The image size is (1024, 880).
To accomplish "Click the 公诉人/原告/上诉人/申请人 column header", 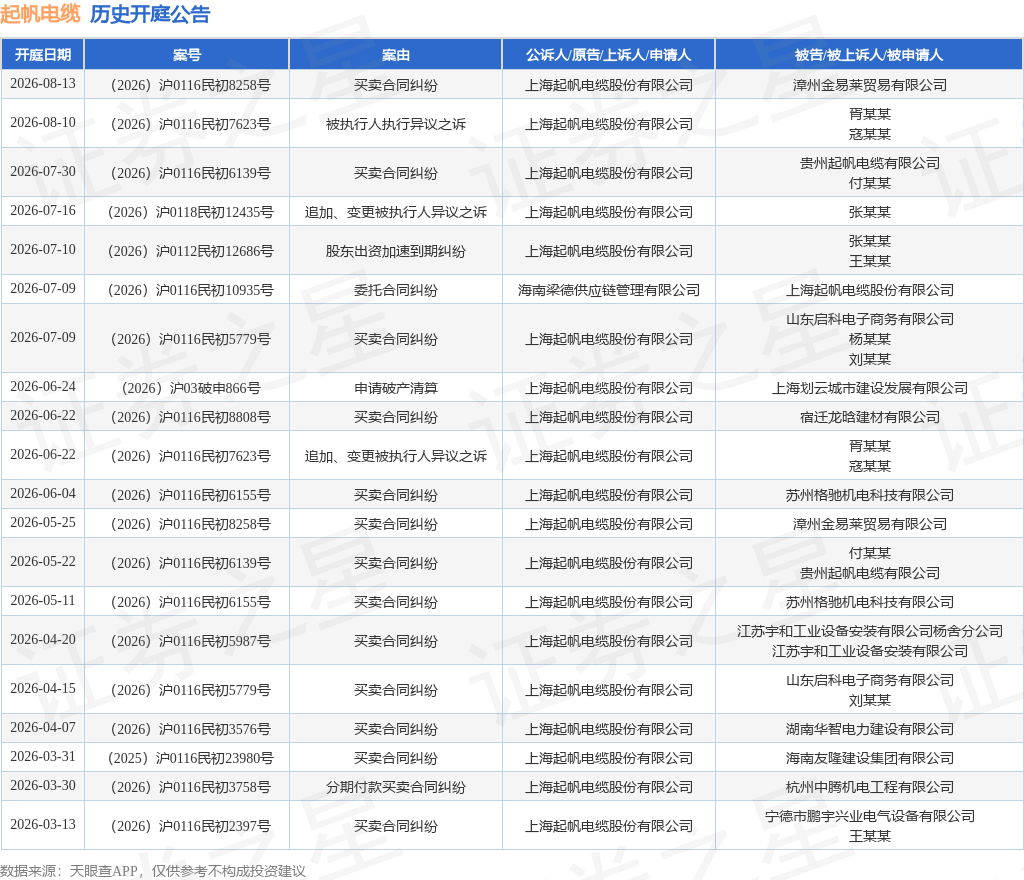I will pyautogui.click(x=609, y=55).
